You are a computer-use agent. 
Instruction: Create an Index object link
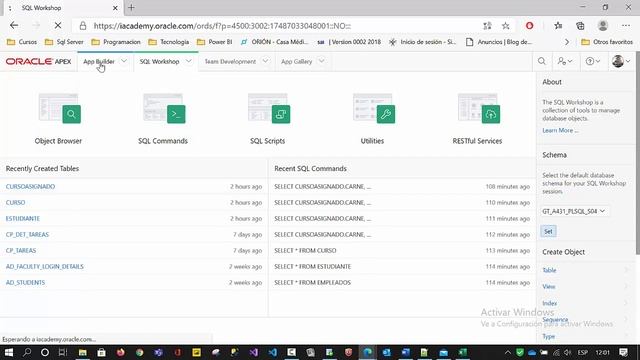pos(550,303)
